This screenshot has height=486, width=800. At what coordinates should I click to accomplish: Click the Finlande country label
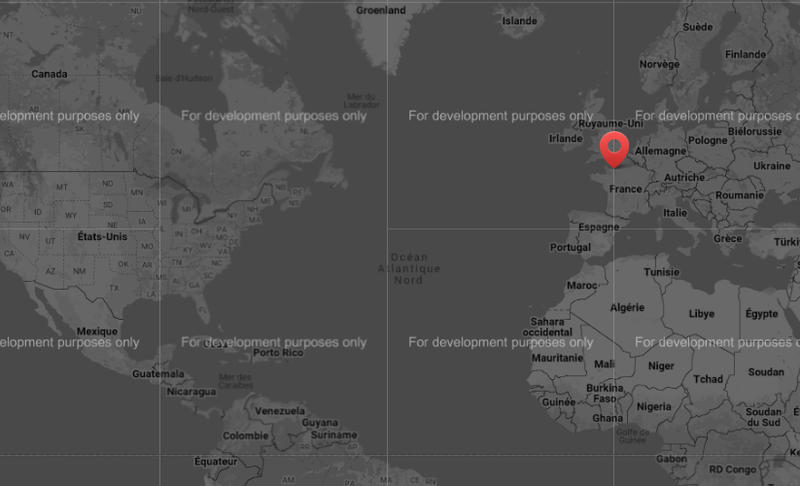pyautogui.click(x=745, y=54)
